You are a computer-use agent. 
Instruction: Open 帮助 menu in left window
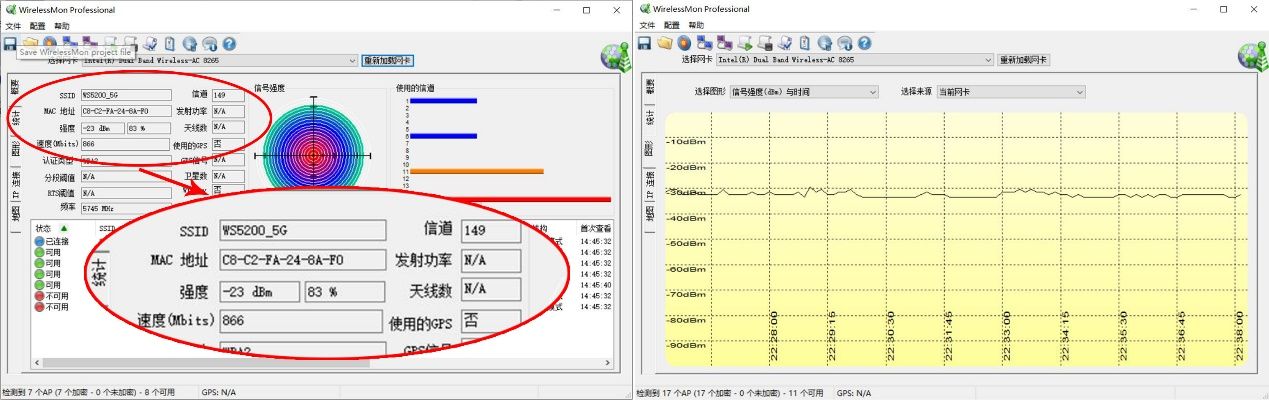click(x=62, y=25)
